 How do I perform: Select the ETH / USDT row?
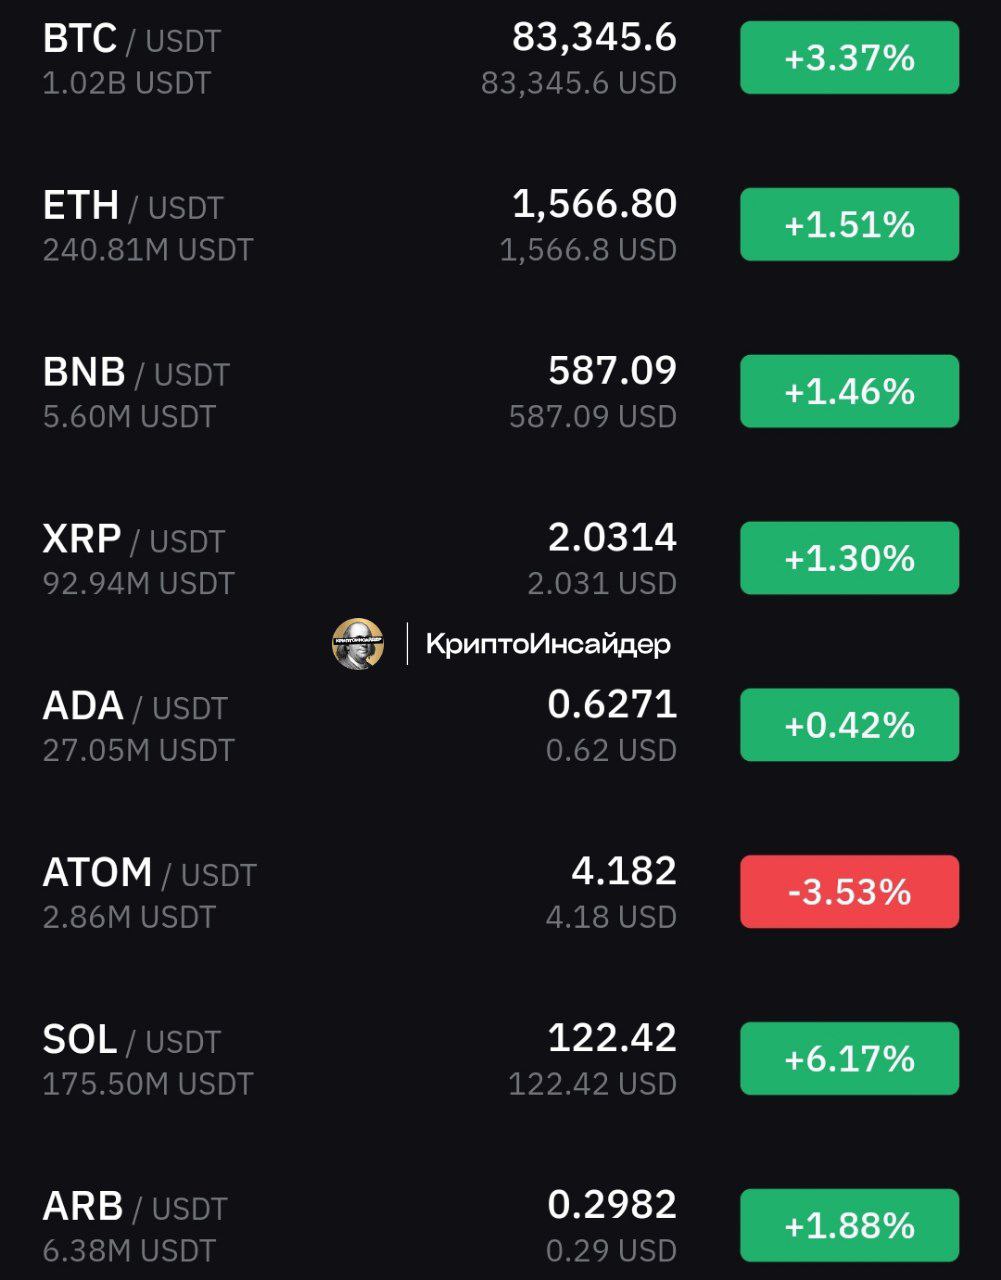500,225
